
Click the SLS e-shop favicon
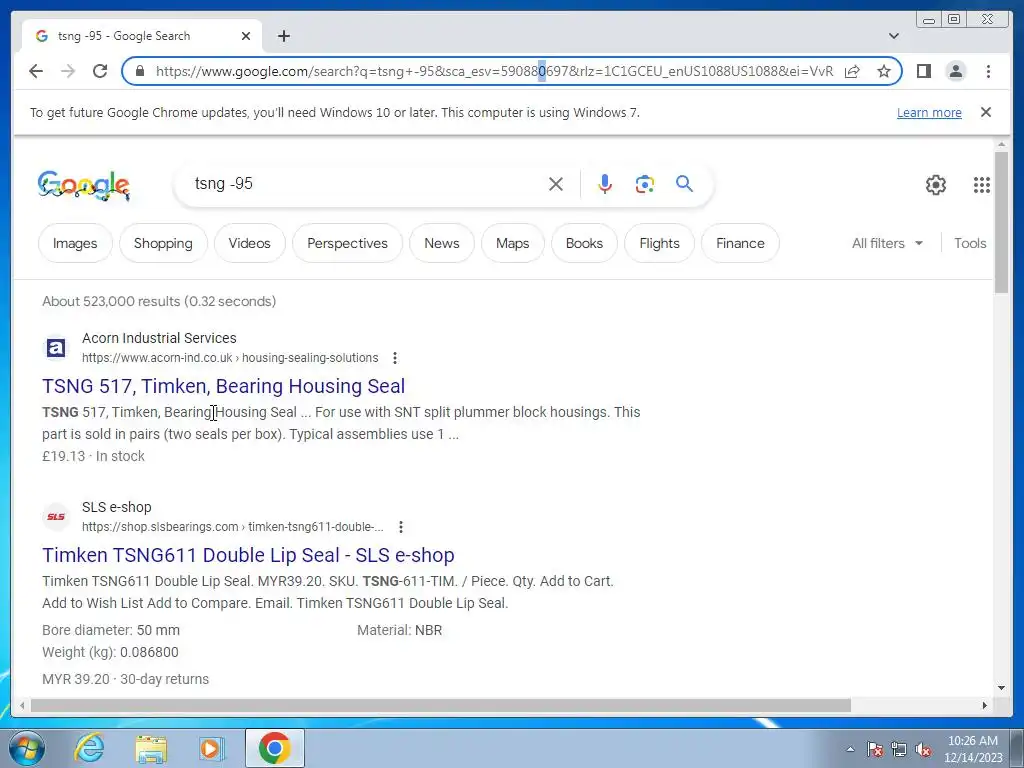point(56,517)
